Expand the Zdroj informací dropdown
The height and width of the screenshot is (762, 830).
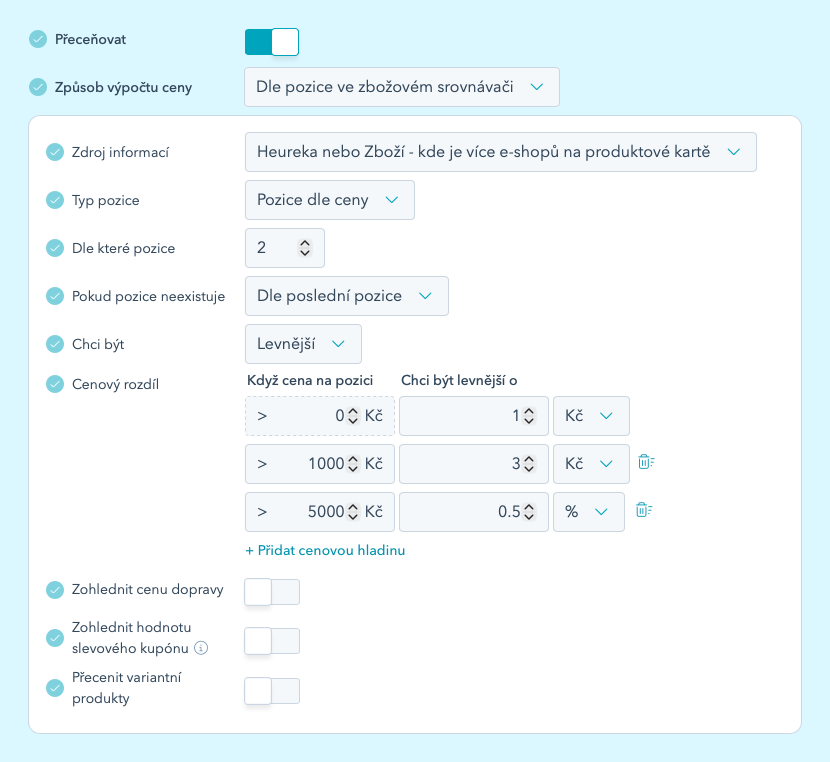pyautogui.click(x=501, y=152)
